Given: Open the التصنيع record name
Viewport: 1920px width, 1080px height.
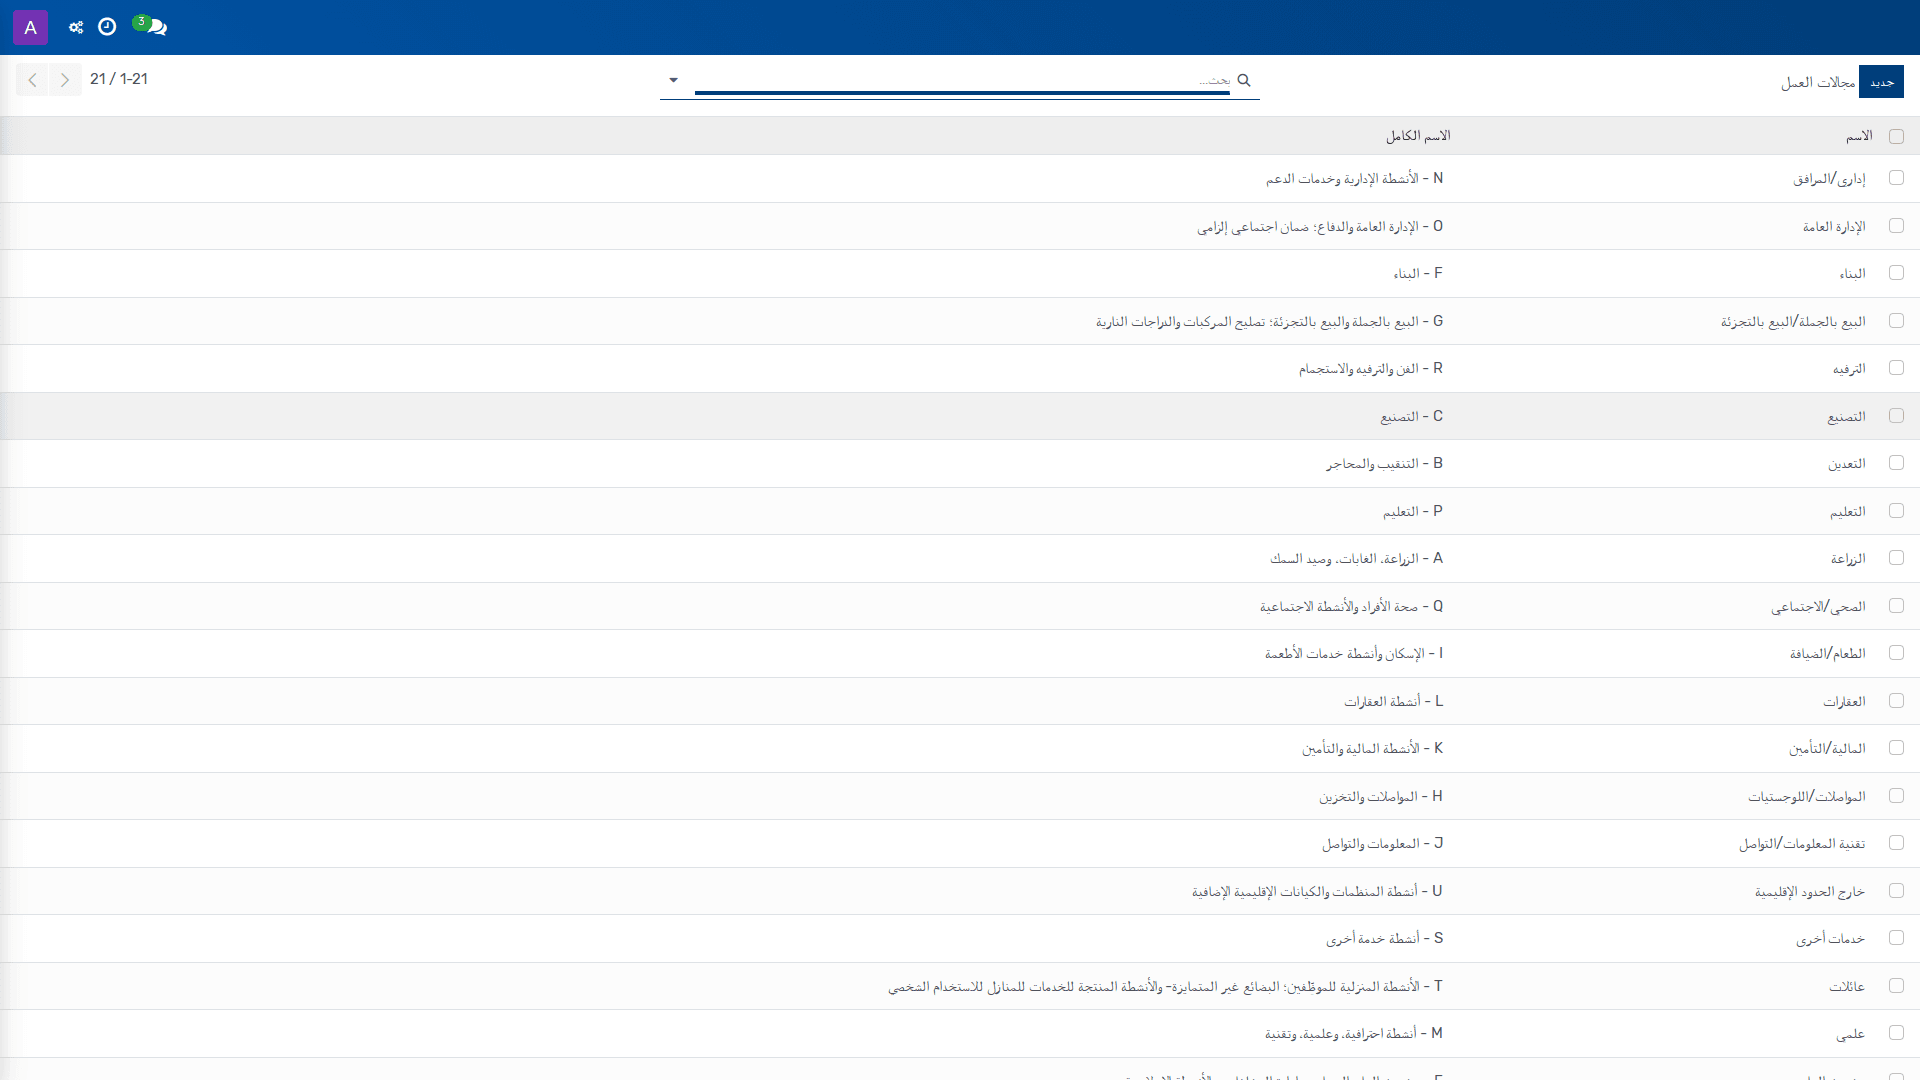Looking at the screenshot, I should coord(1846,417).
